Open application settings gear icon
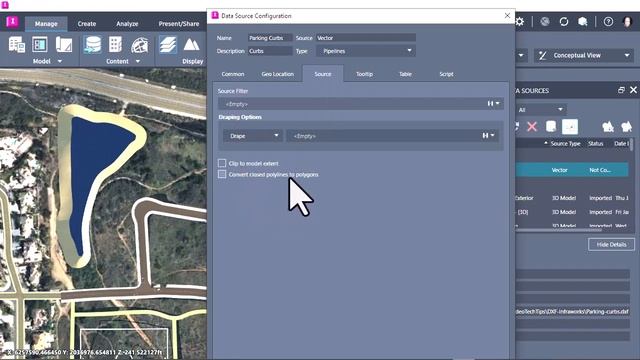This screenshot has width=640, height=360. [x=520, y=22]
